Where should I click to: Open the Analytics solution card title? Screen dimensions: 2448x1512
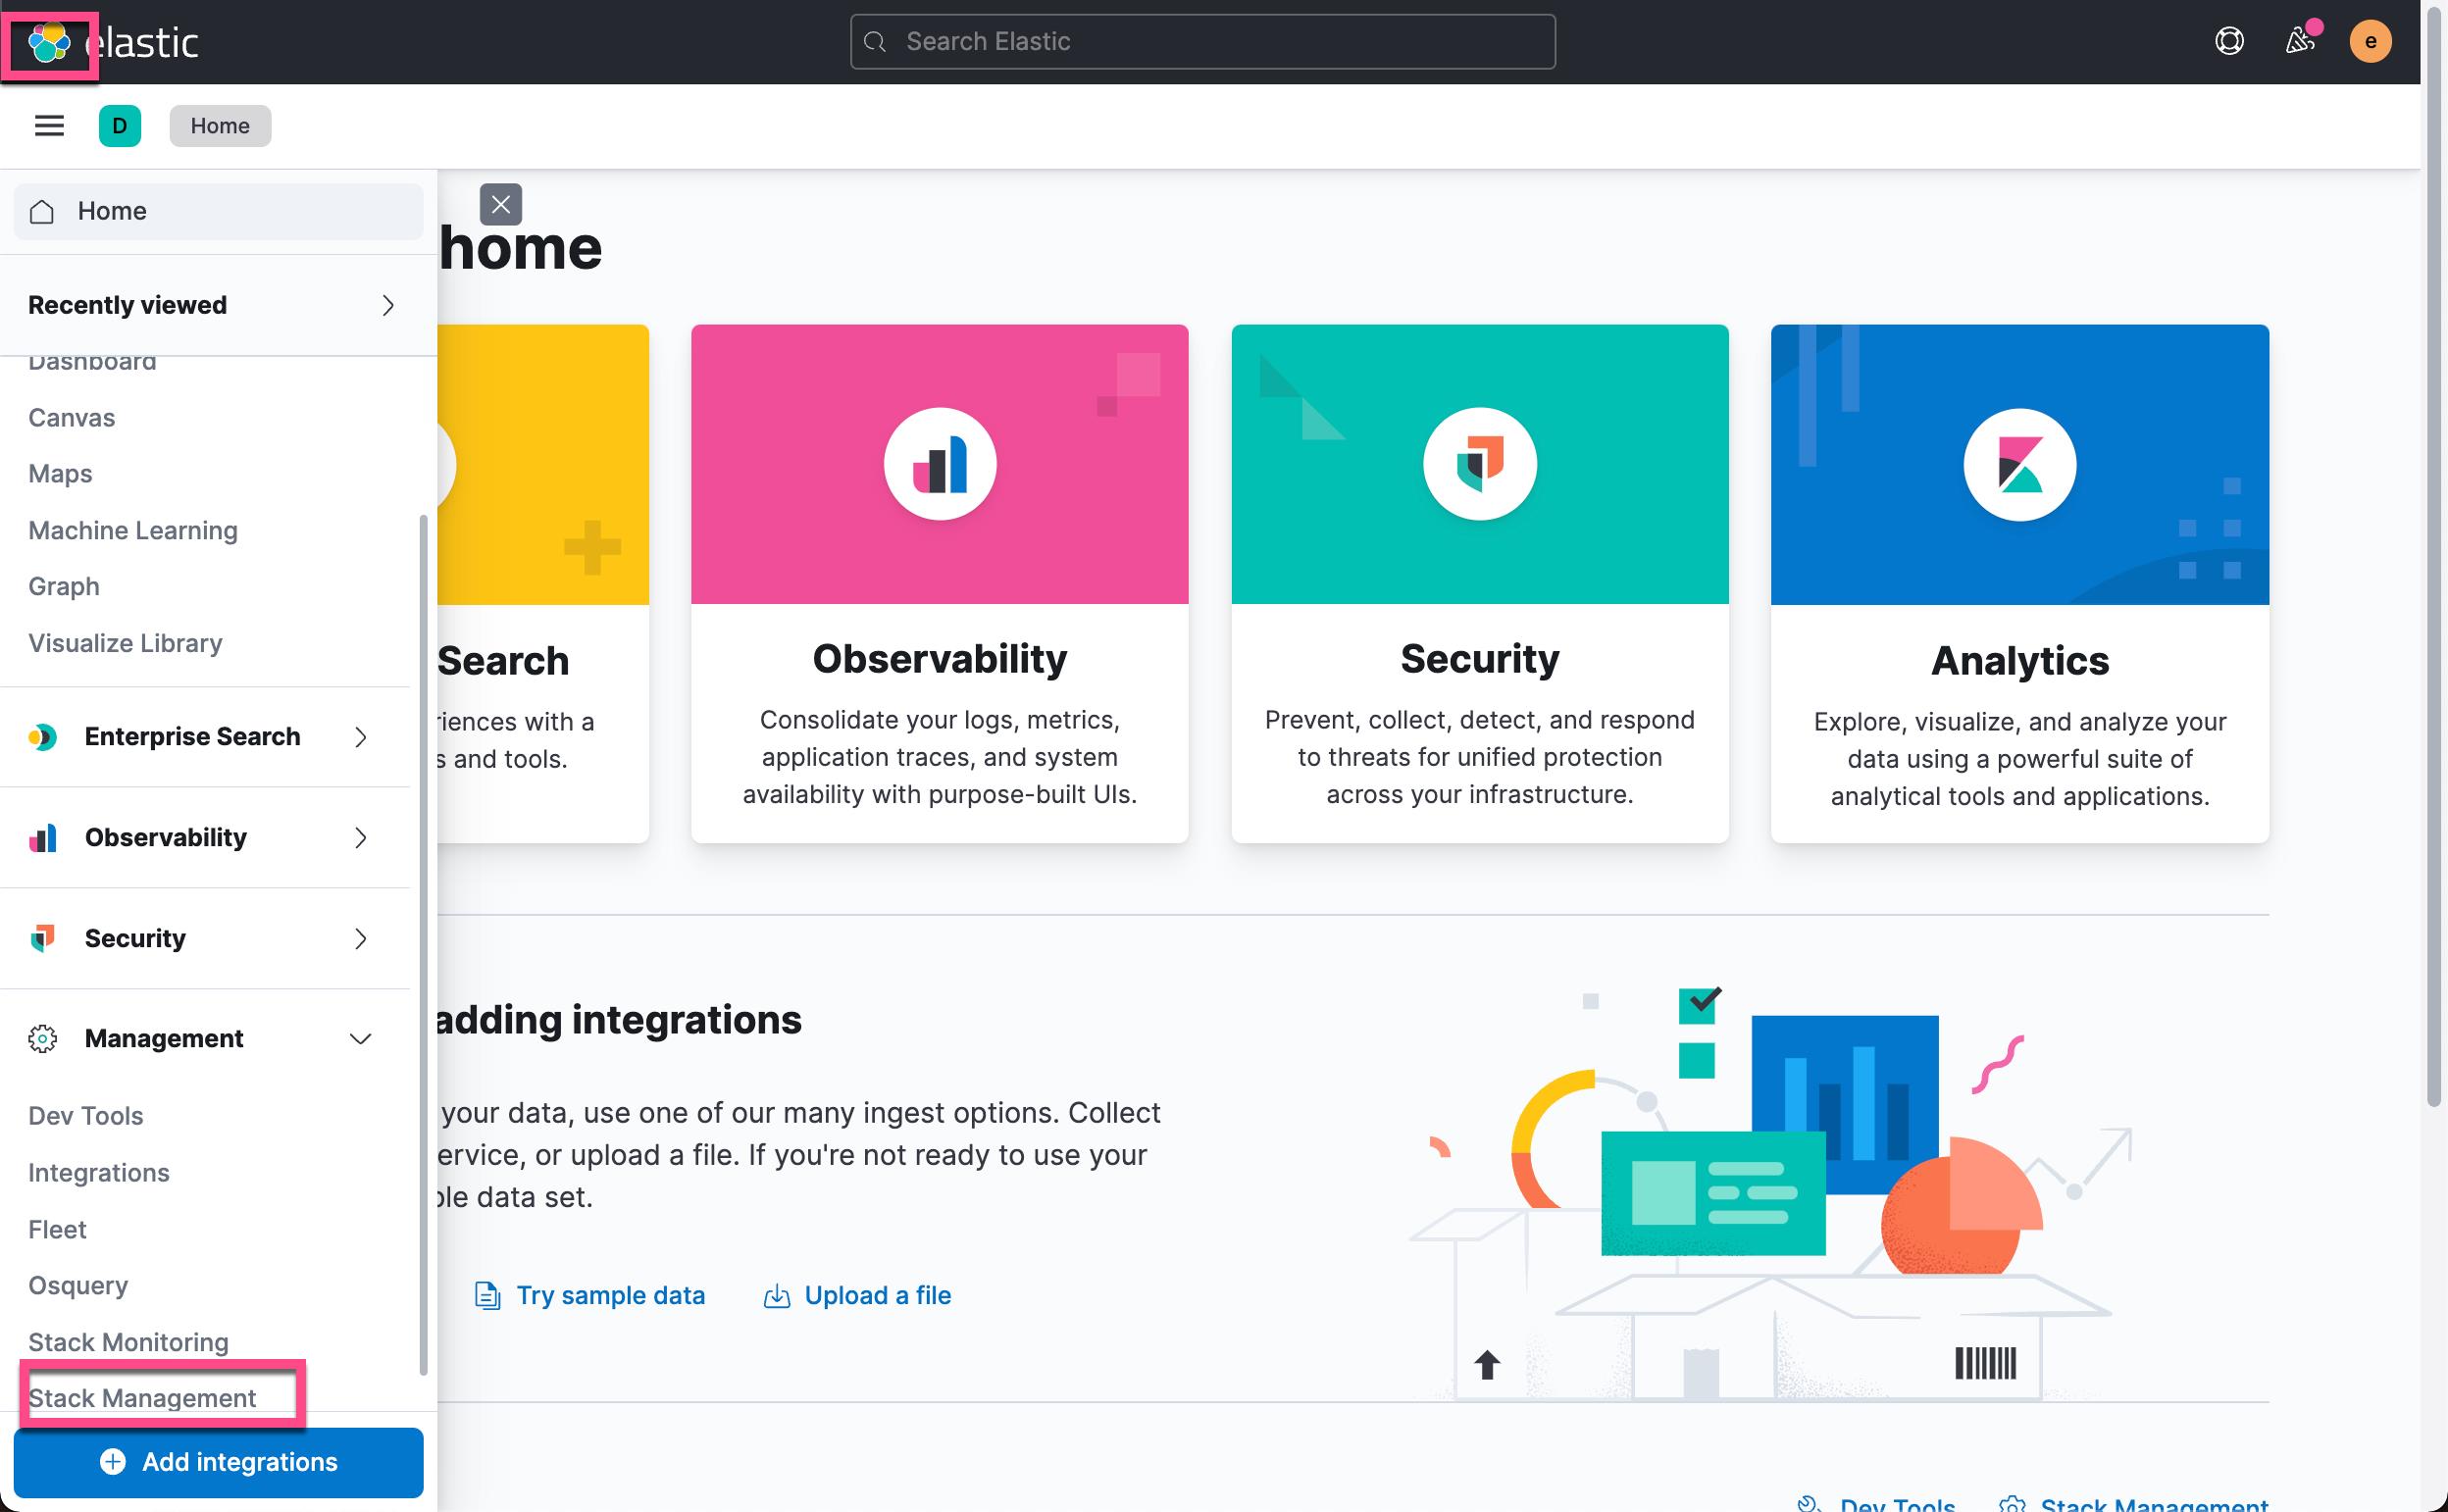coord(2019,661)
